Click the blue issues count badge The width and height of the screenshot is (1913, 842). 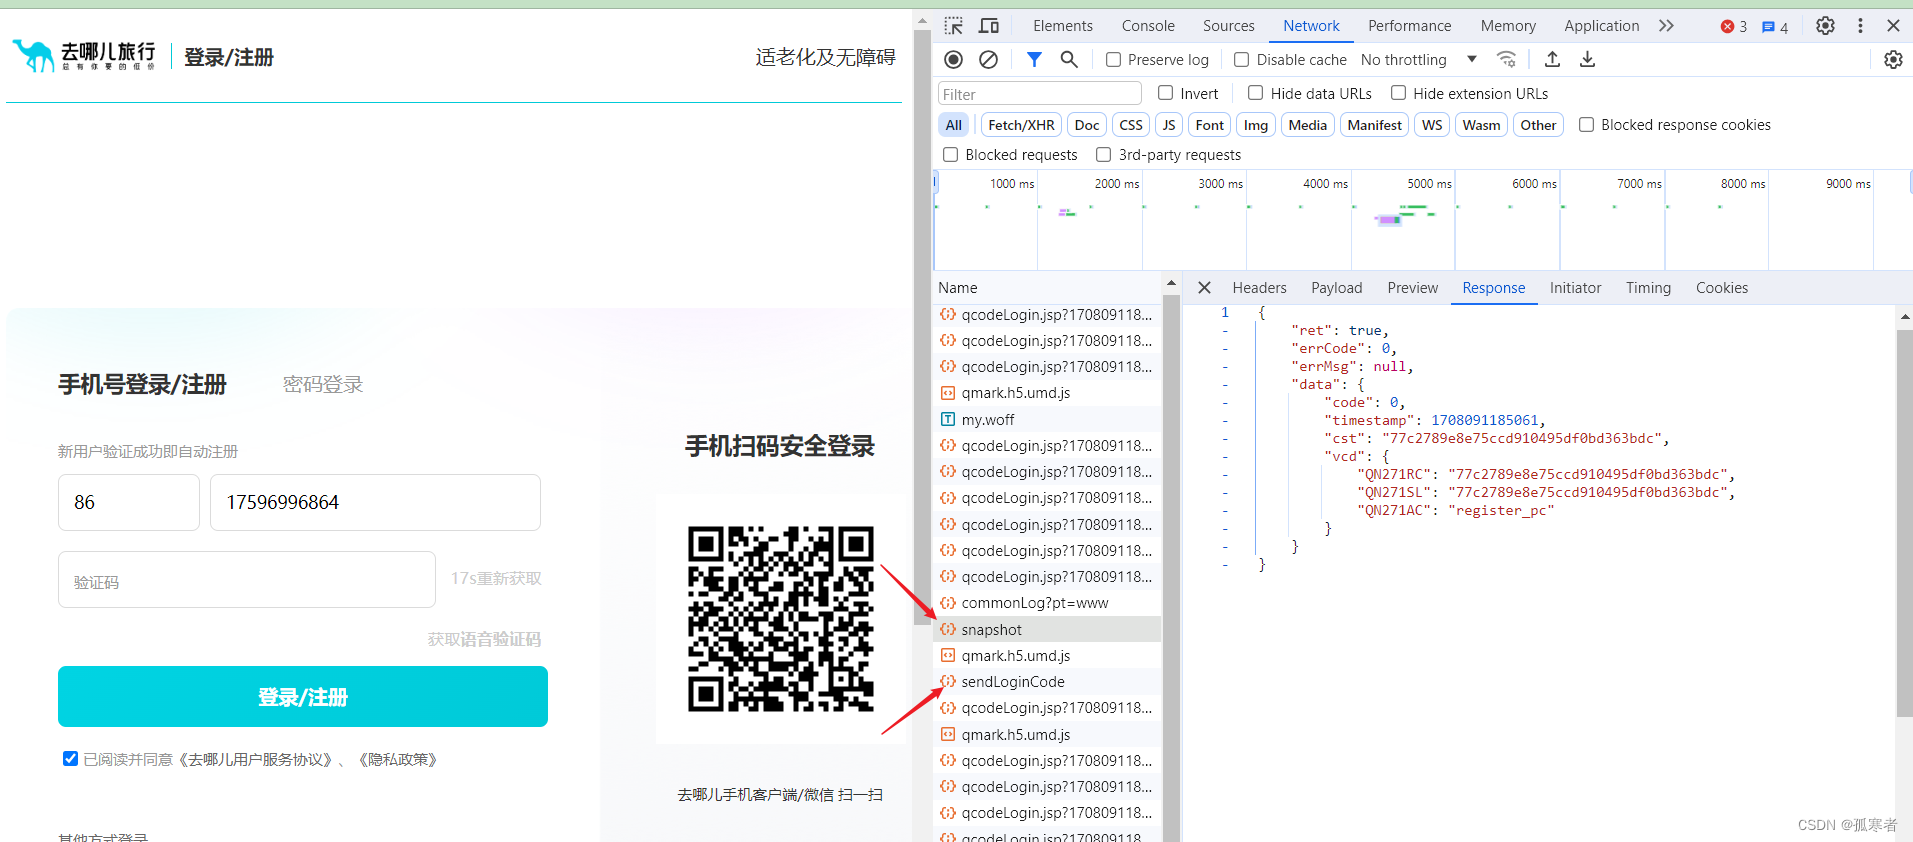[x=1775, y=27]
